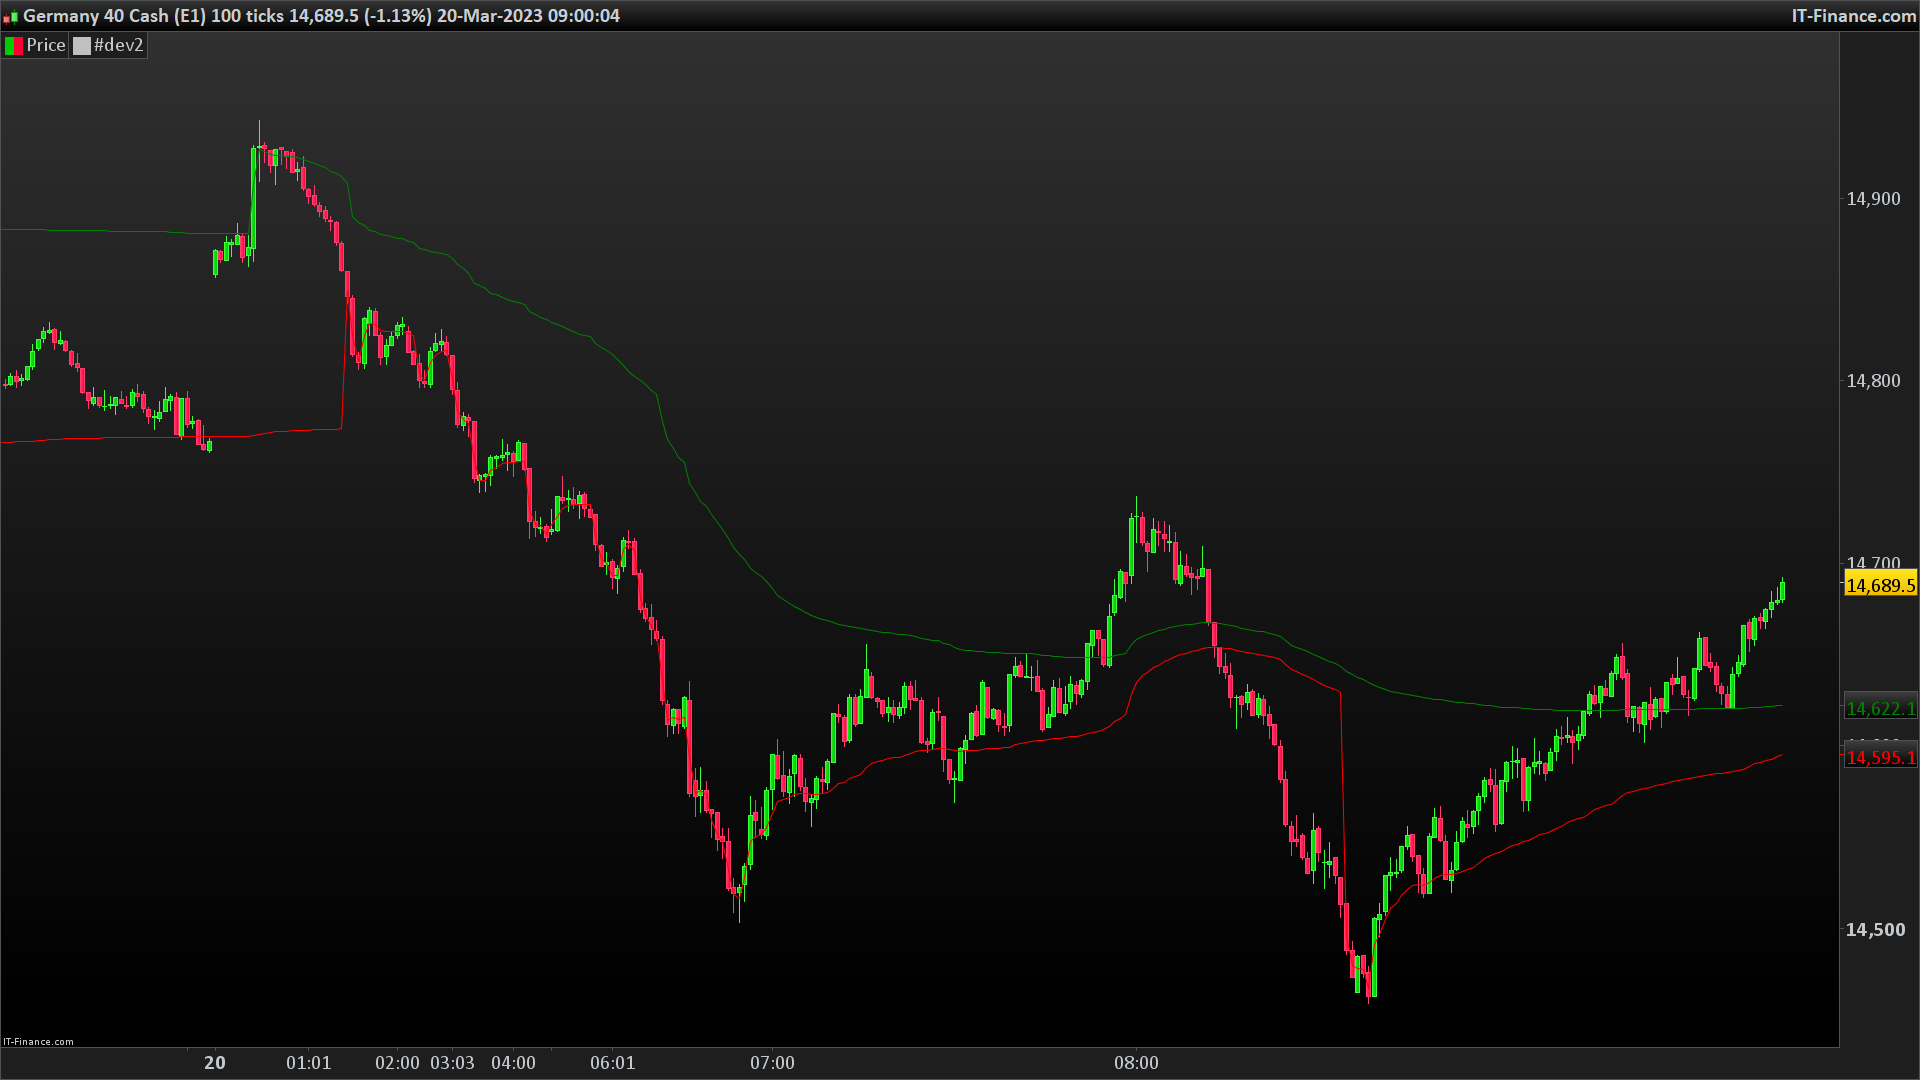Click the grey #dev2 indicator swatch
Viewport: 1920px width, 1080px height.
coord(82,46)
